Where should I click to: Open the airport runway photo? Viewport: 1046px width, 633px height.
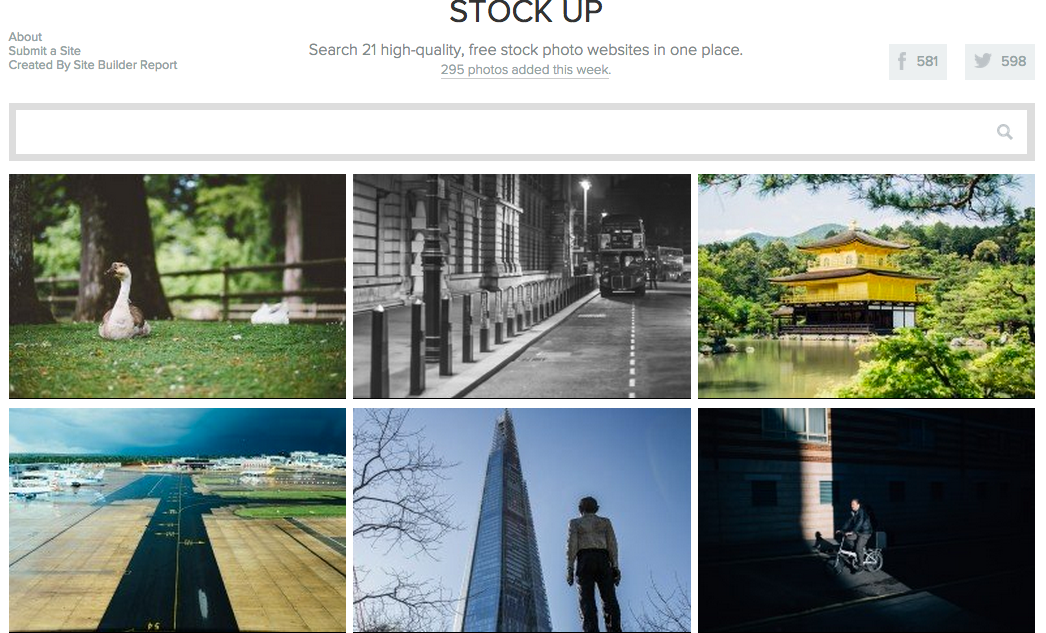[177, 520]
